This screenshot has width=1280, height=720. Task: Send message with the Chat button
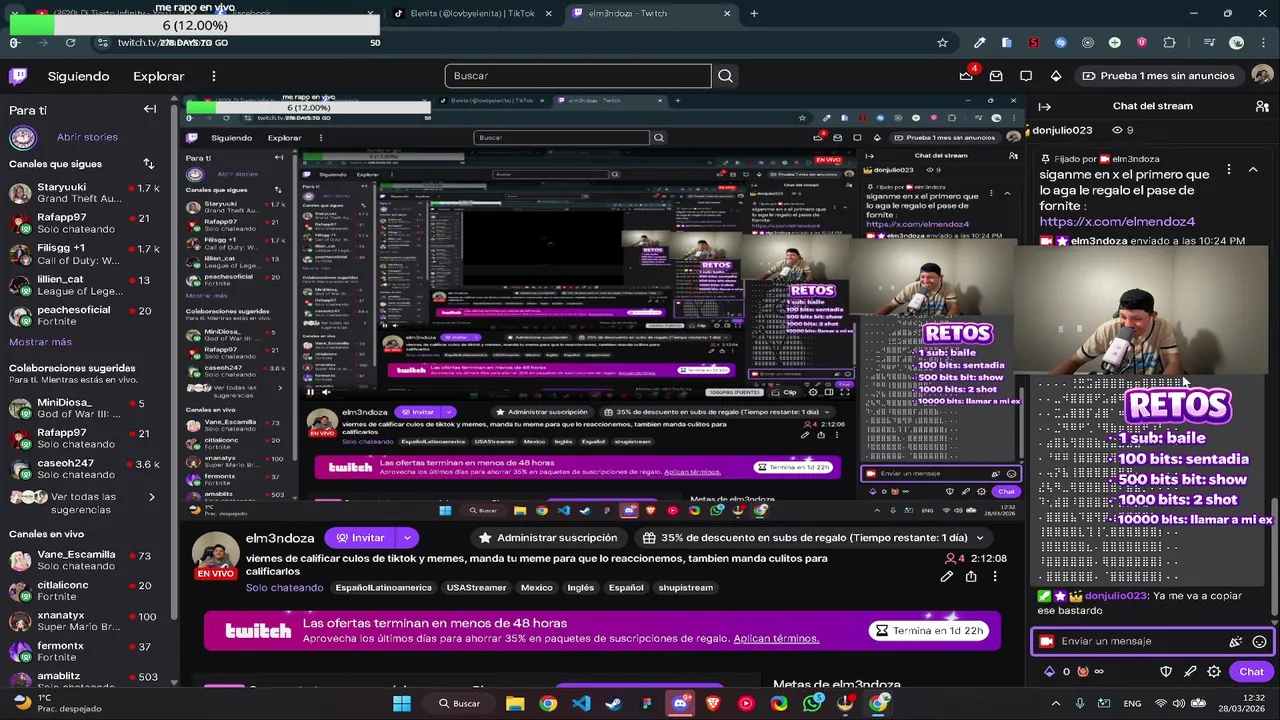(1251, 672)
